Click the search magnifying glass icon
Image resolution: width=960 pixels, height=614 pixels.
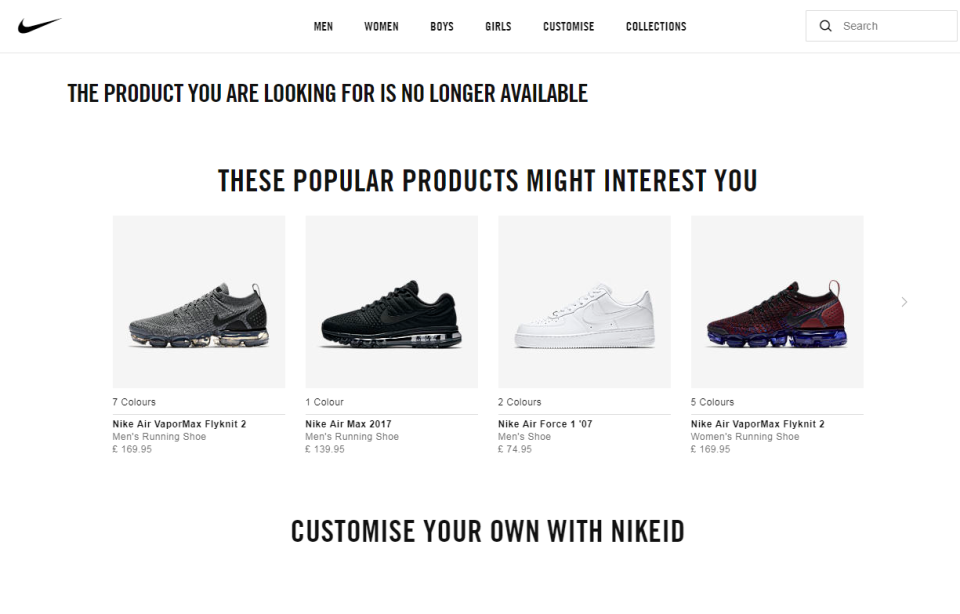[825, 25]
